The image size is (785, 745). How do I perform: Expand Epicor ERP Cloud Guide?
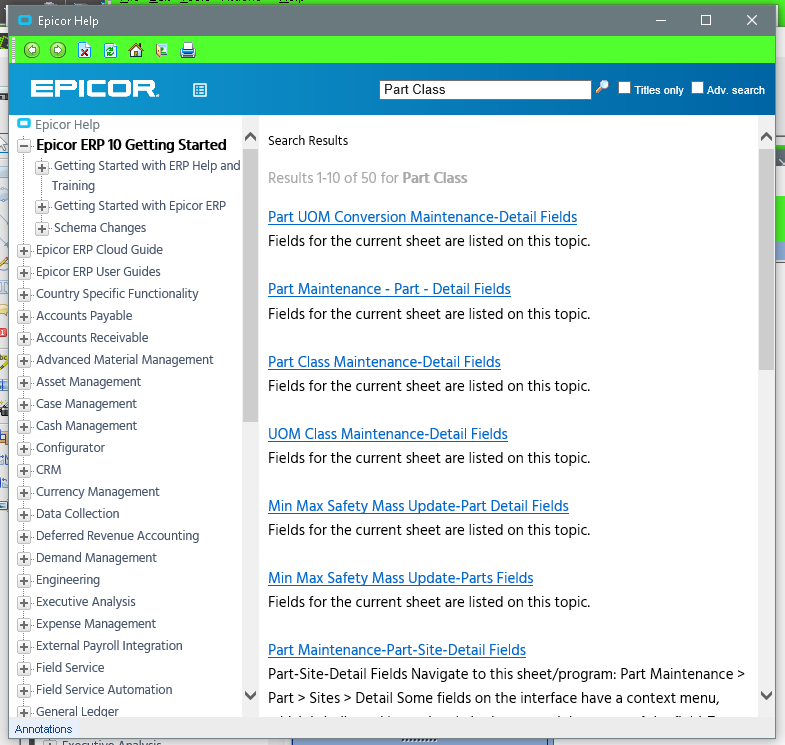pos(24,251)
